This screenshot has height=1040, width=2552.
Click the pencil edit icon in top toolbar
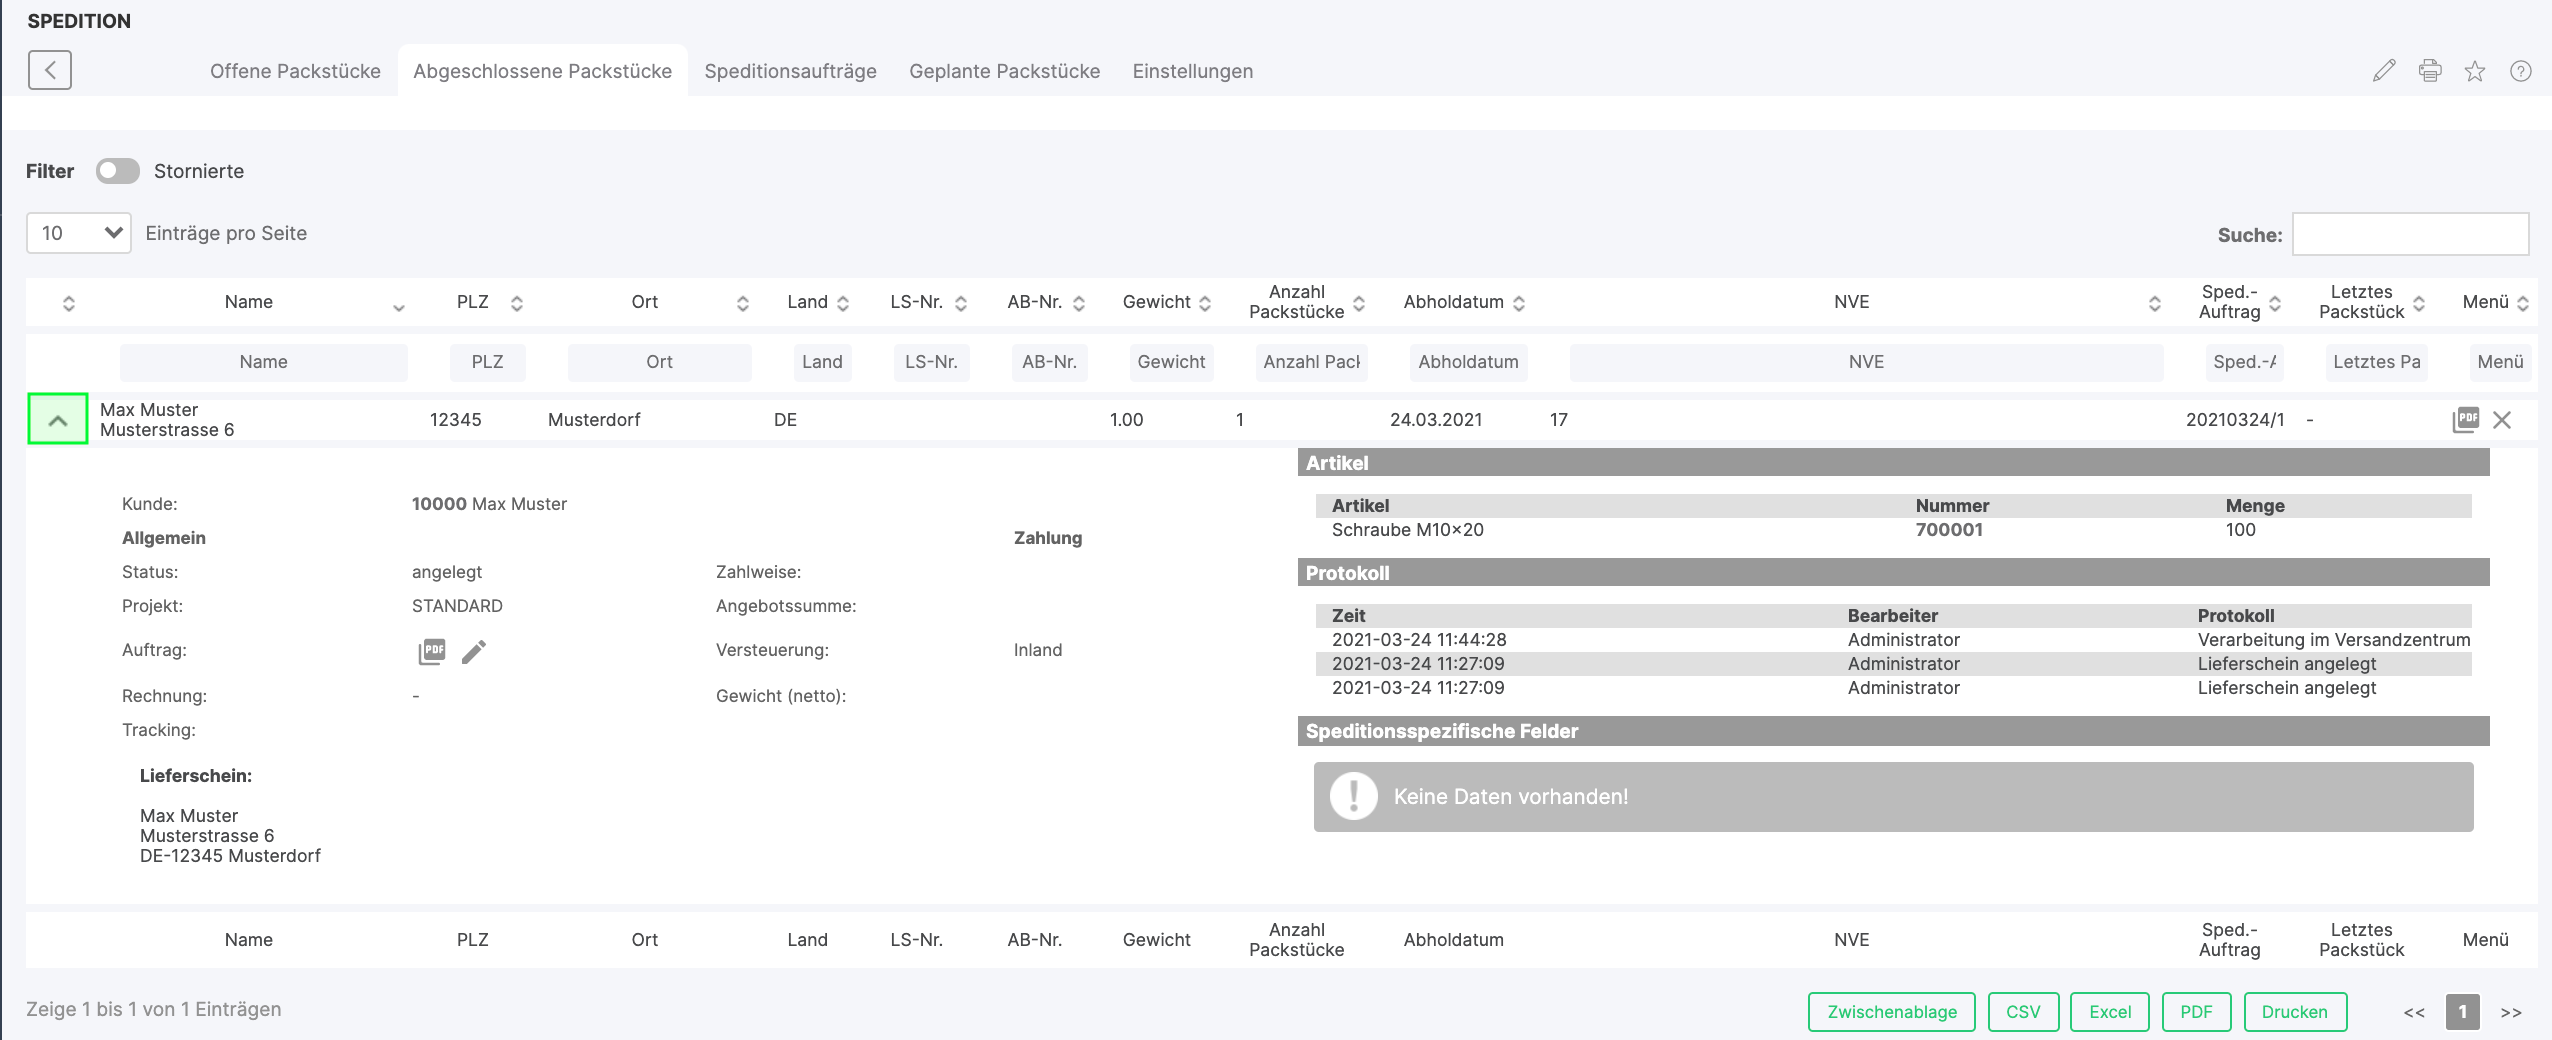[x=2384, y=71]
